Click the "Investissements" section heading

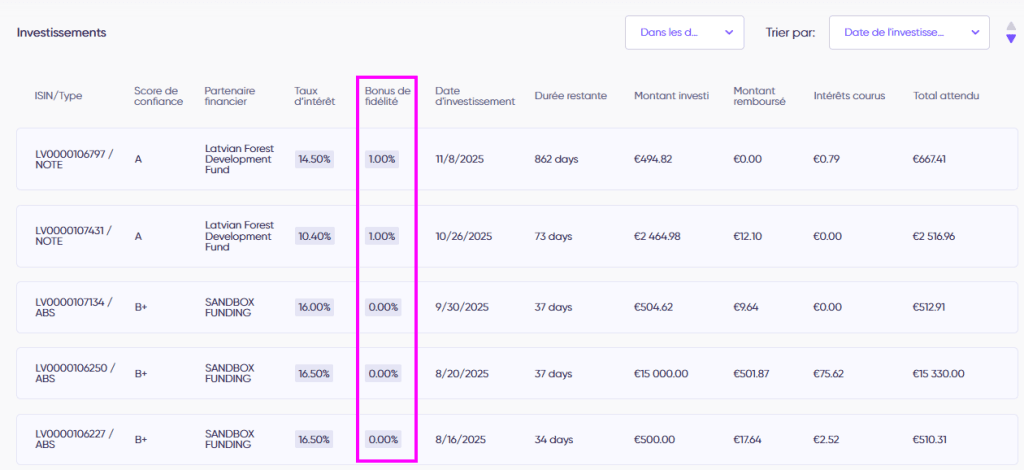click(x=61, y=33)
